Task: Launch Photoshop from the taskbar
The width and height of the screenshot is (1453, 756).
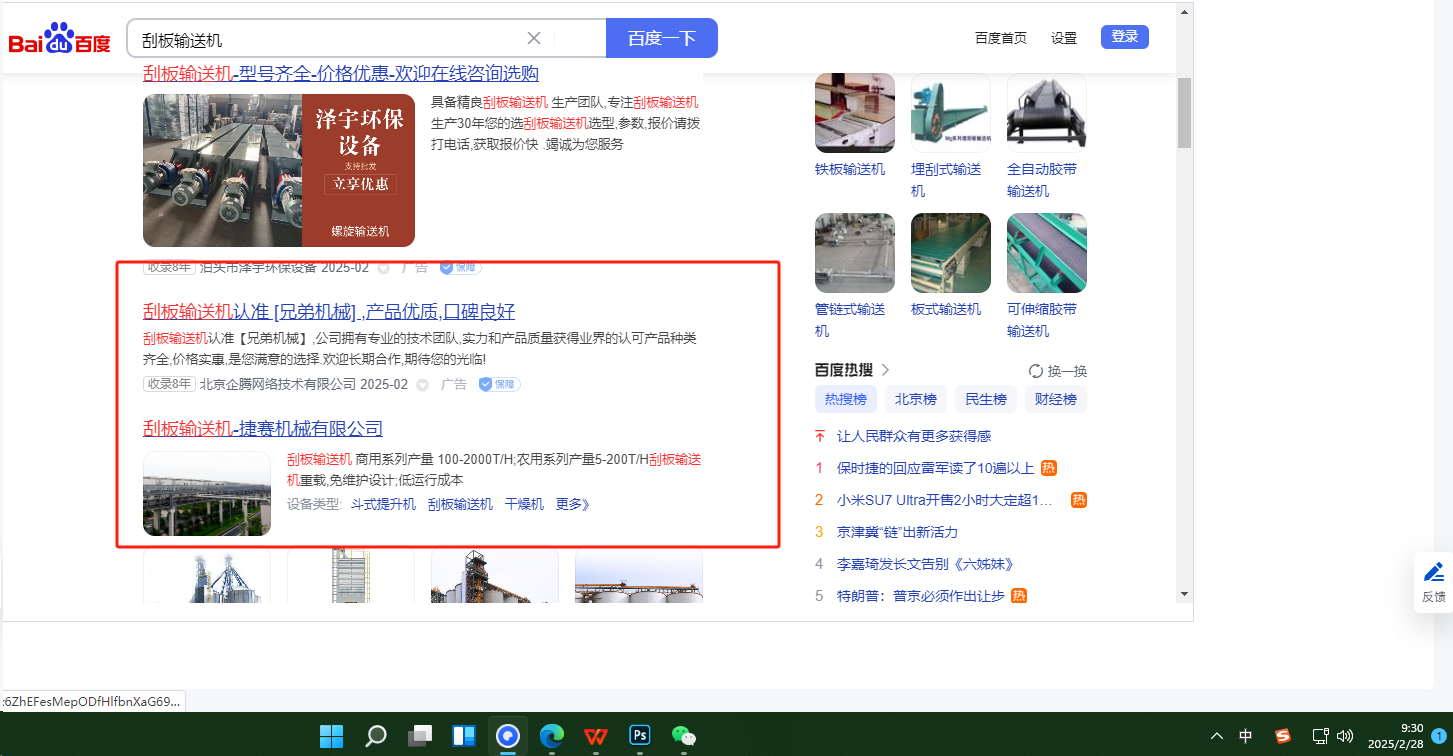Action: 640,736
